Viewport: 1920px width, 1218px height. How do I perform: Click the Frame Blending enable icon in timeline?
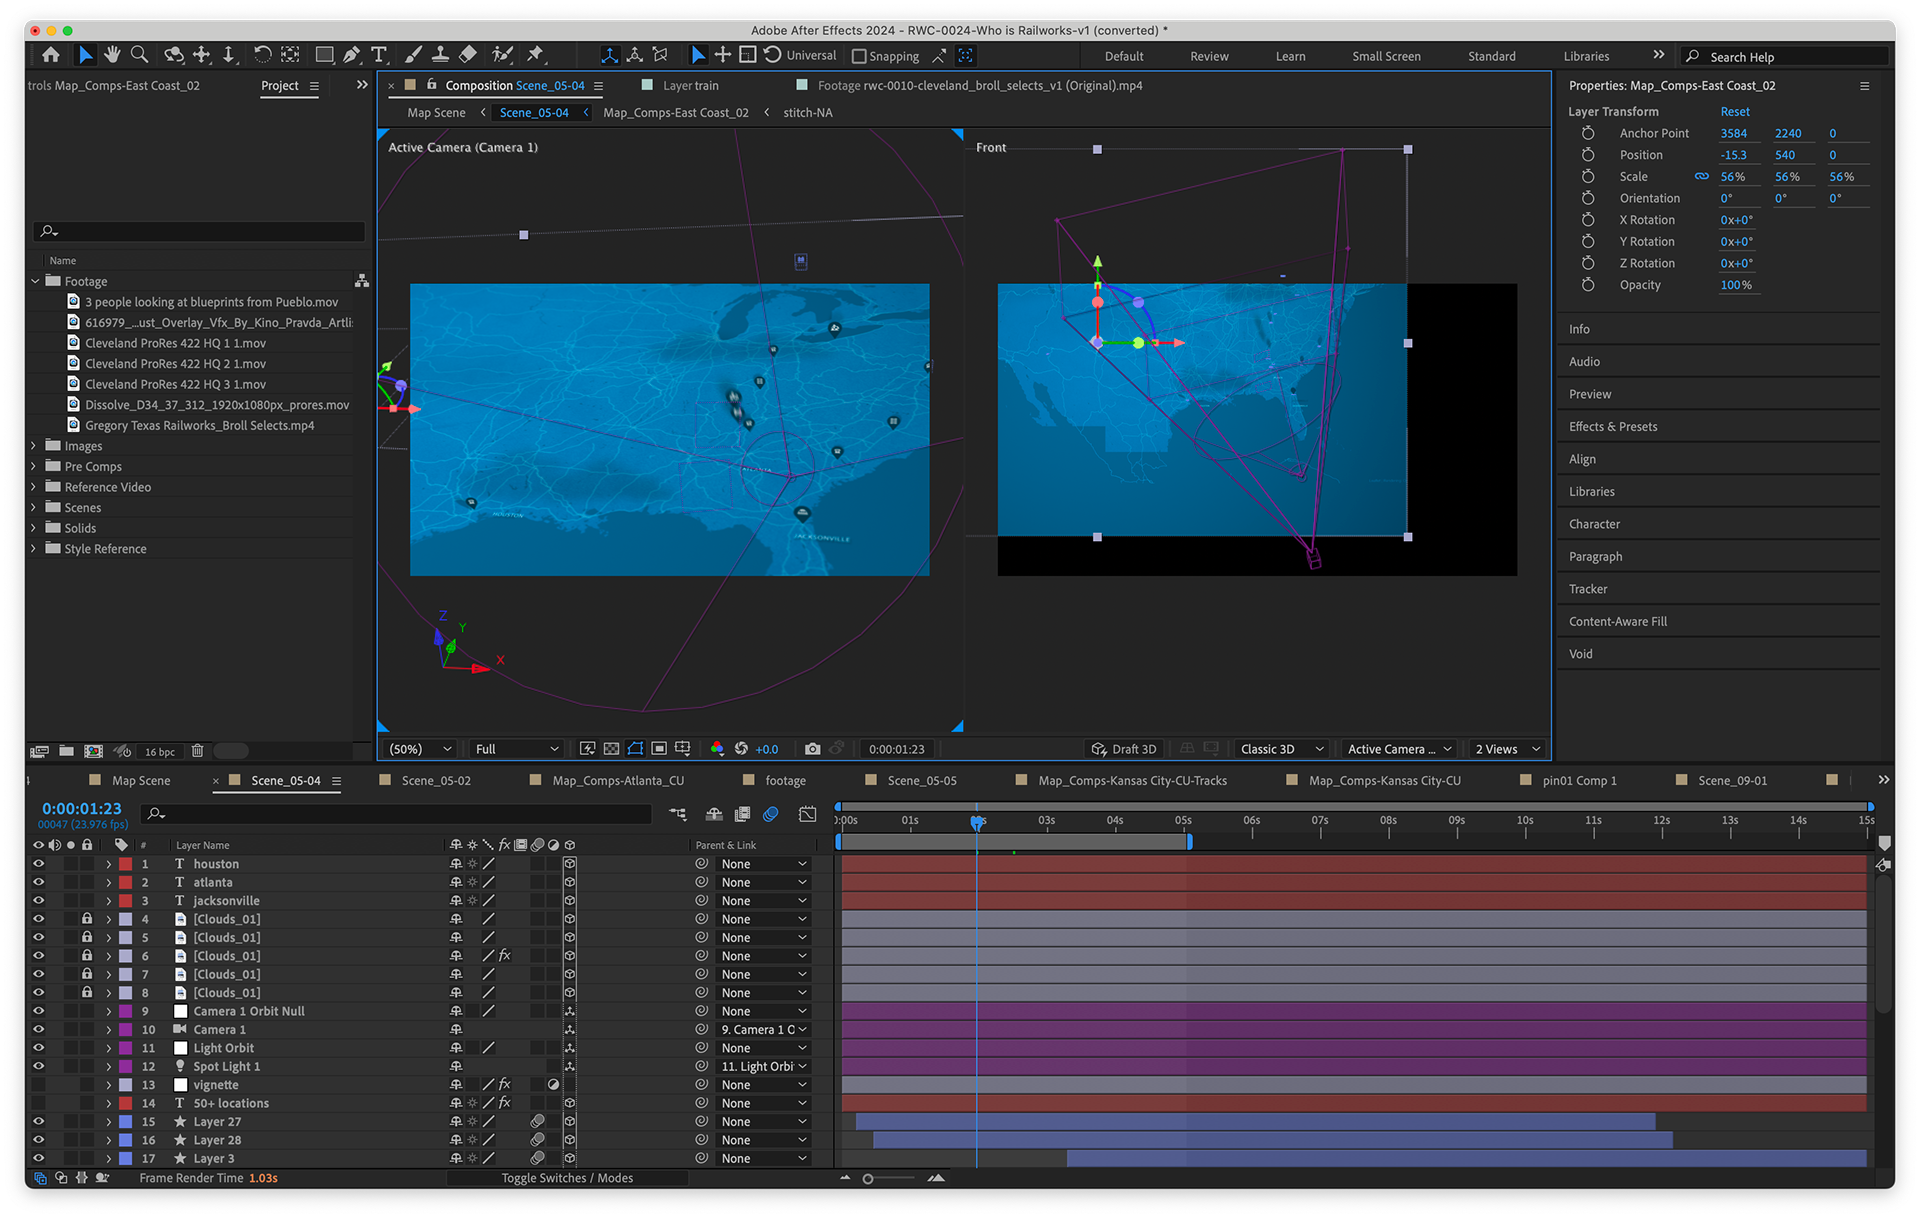(742, 815)
